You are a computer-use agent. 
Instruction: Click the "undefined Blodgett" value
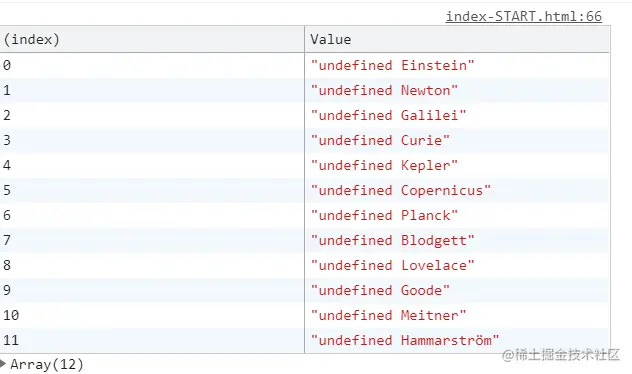[392, 240]
